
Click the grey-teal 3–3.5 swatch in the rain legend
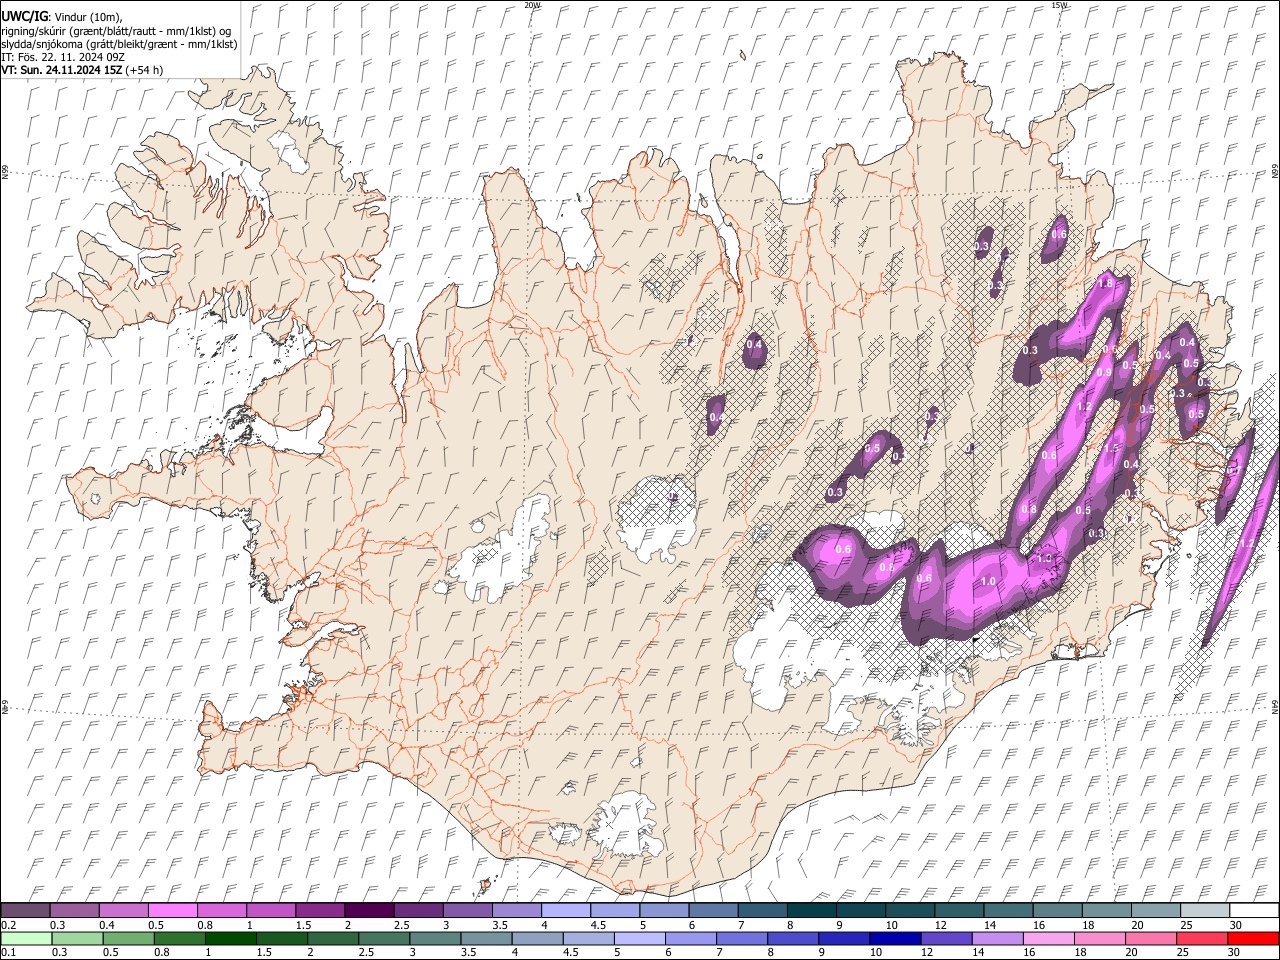click(435, 938)
